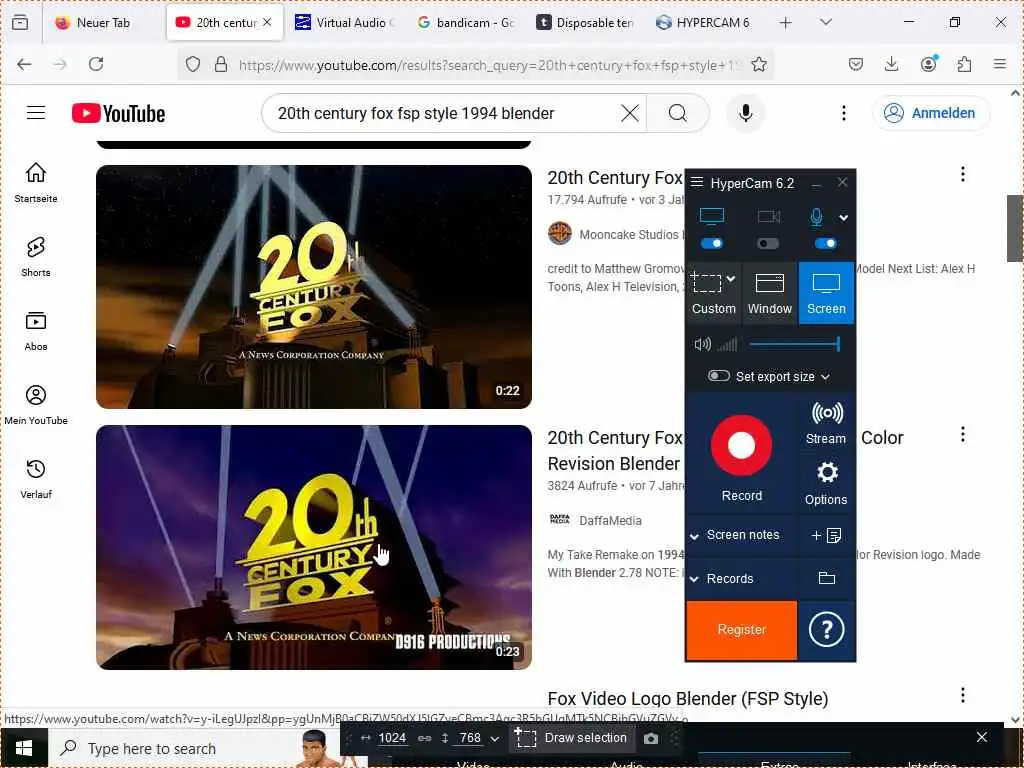Start voice search with microphone
The height and width of the screenshot is (768, 1024).
[x=745, y=113]
